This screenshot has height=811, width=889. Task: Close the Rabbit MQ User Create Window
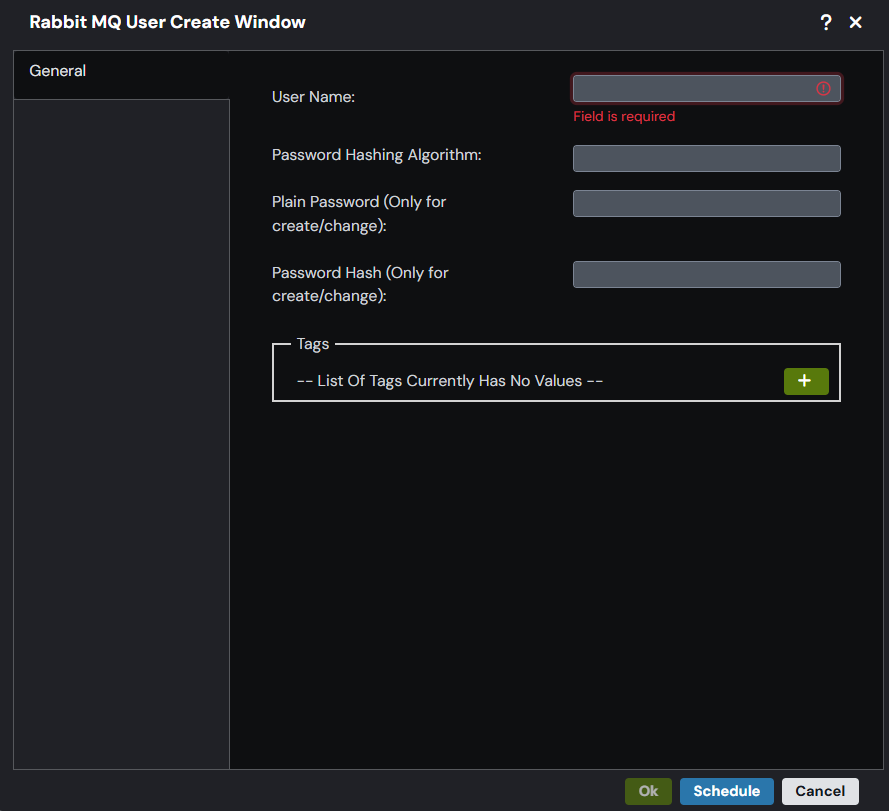point(856,22)
